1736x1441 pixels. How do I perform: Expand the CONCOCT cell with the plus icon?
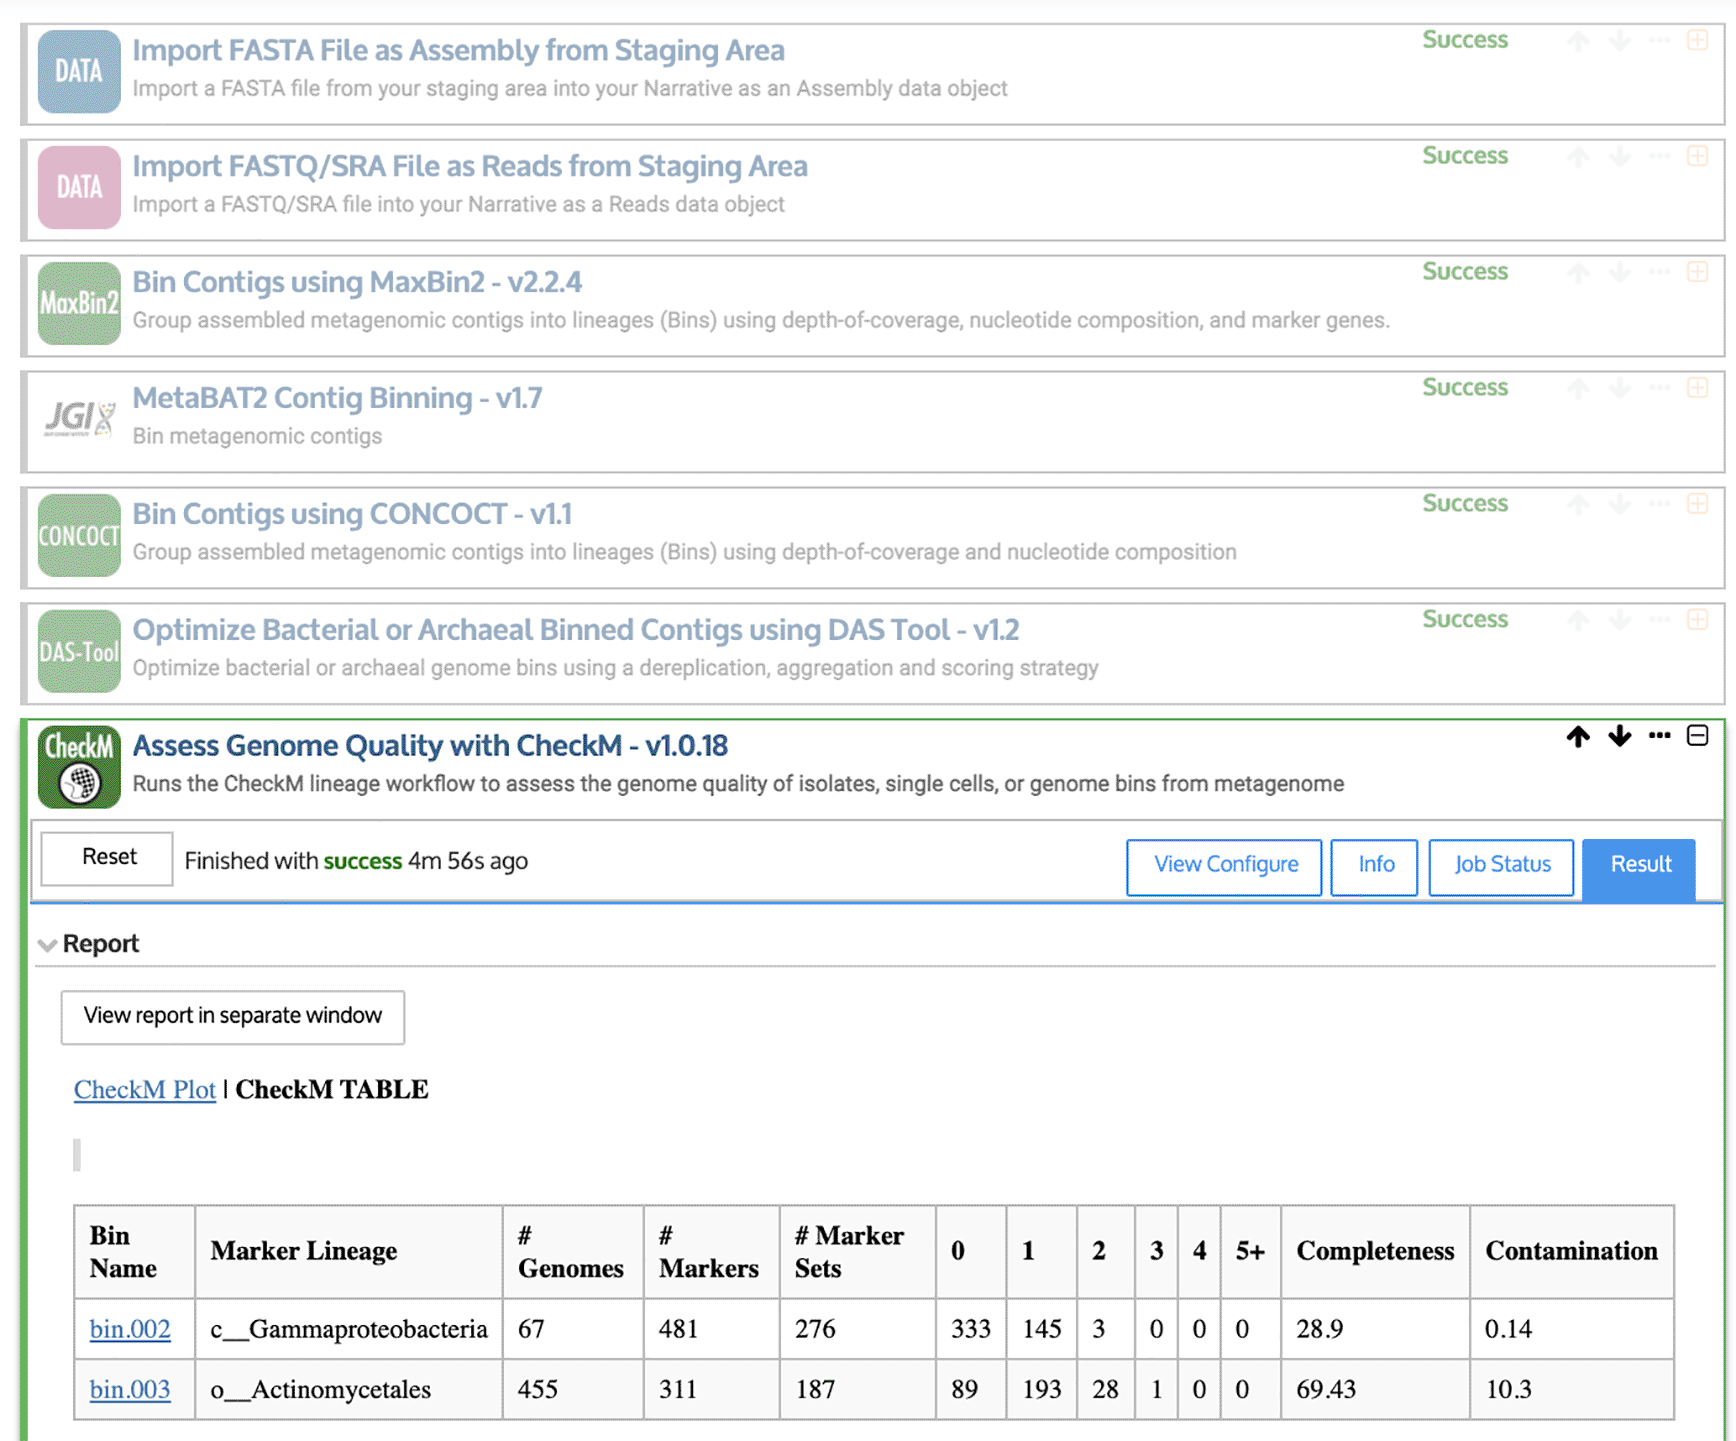(1697, 504)
